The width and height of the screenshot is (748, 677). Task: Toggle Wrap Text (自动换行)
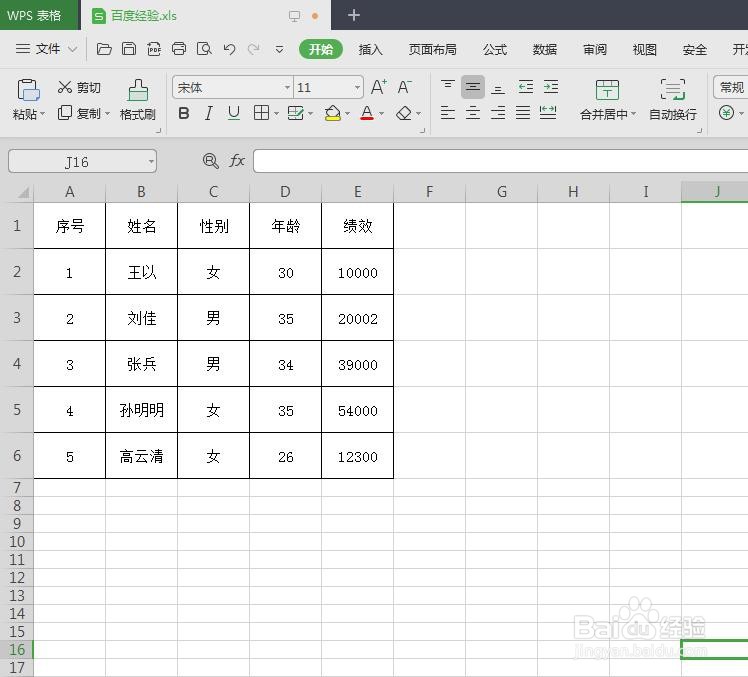[673, 100]
